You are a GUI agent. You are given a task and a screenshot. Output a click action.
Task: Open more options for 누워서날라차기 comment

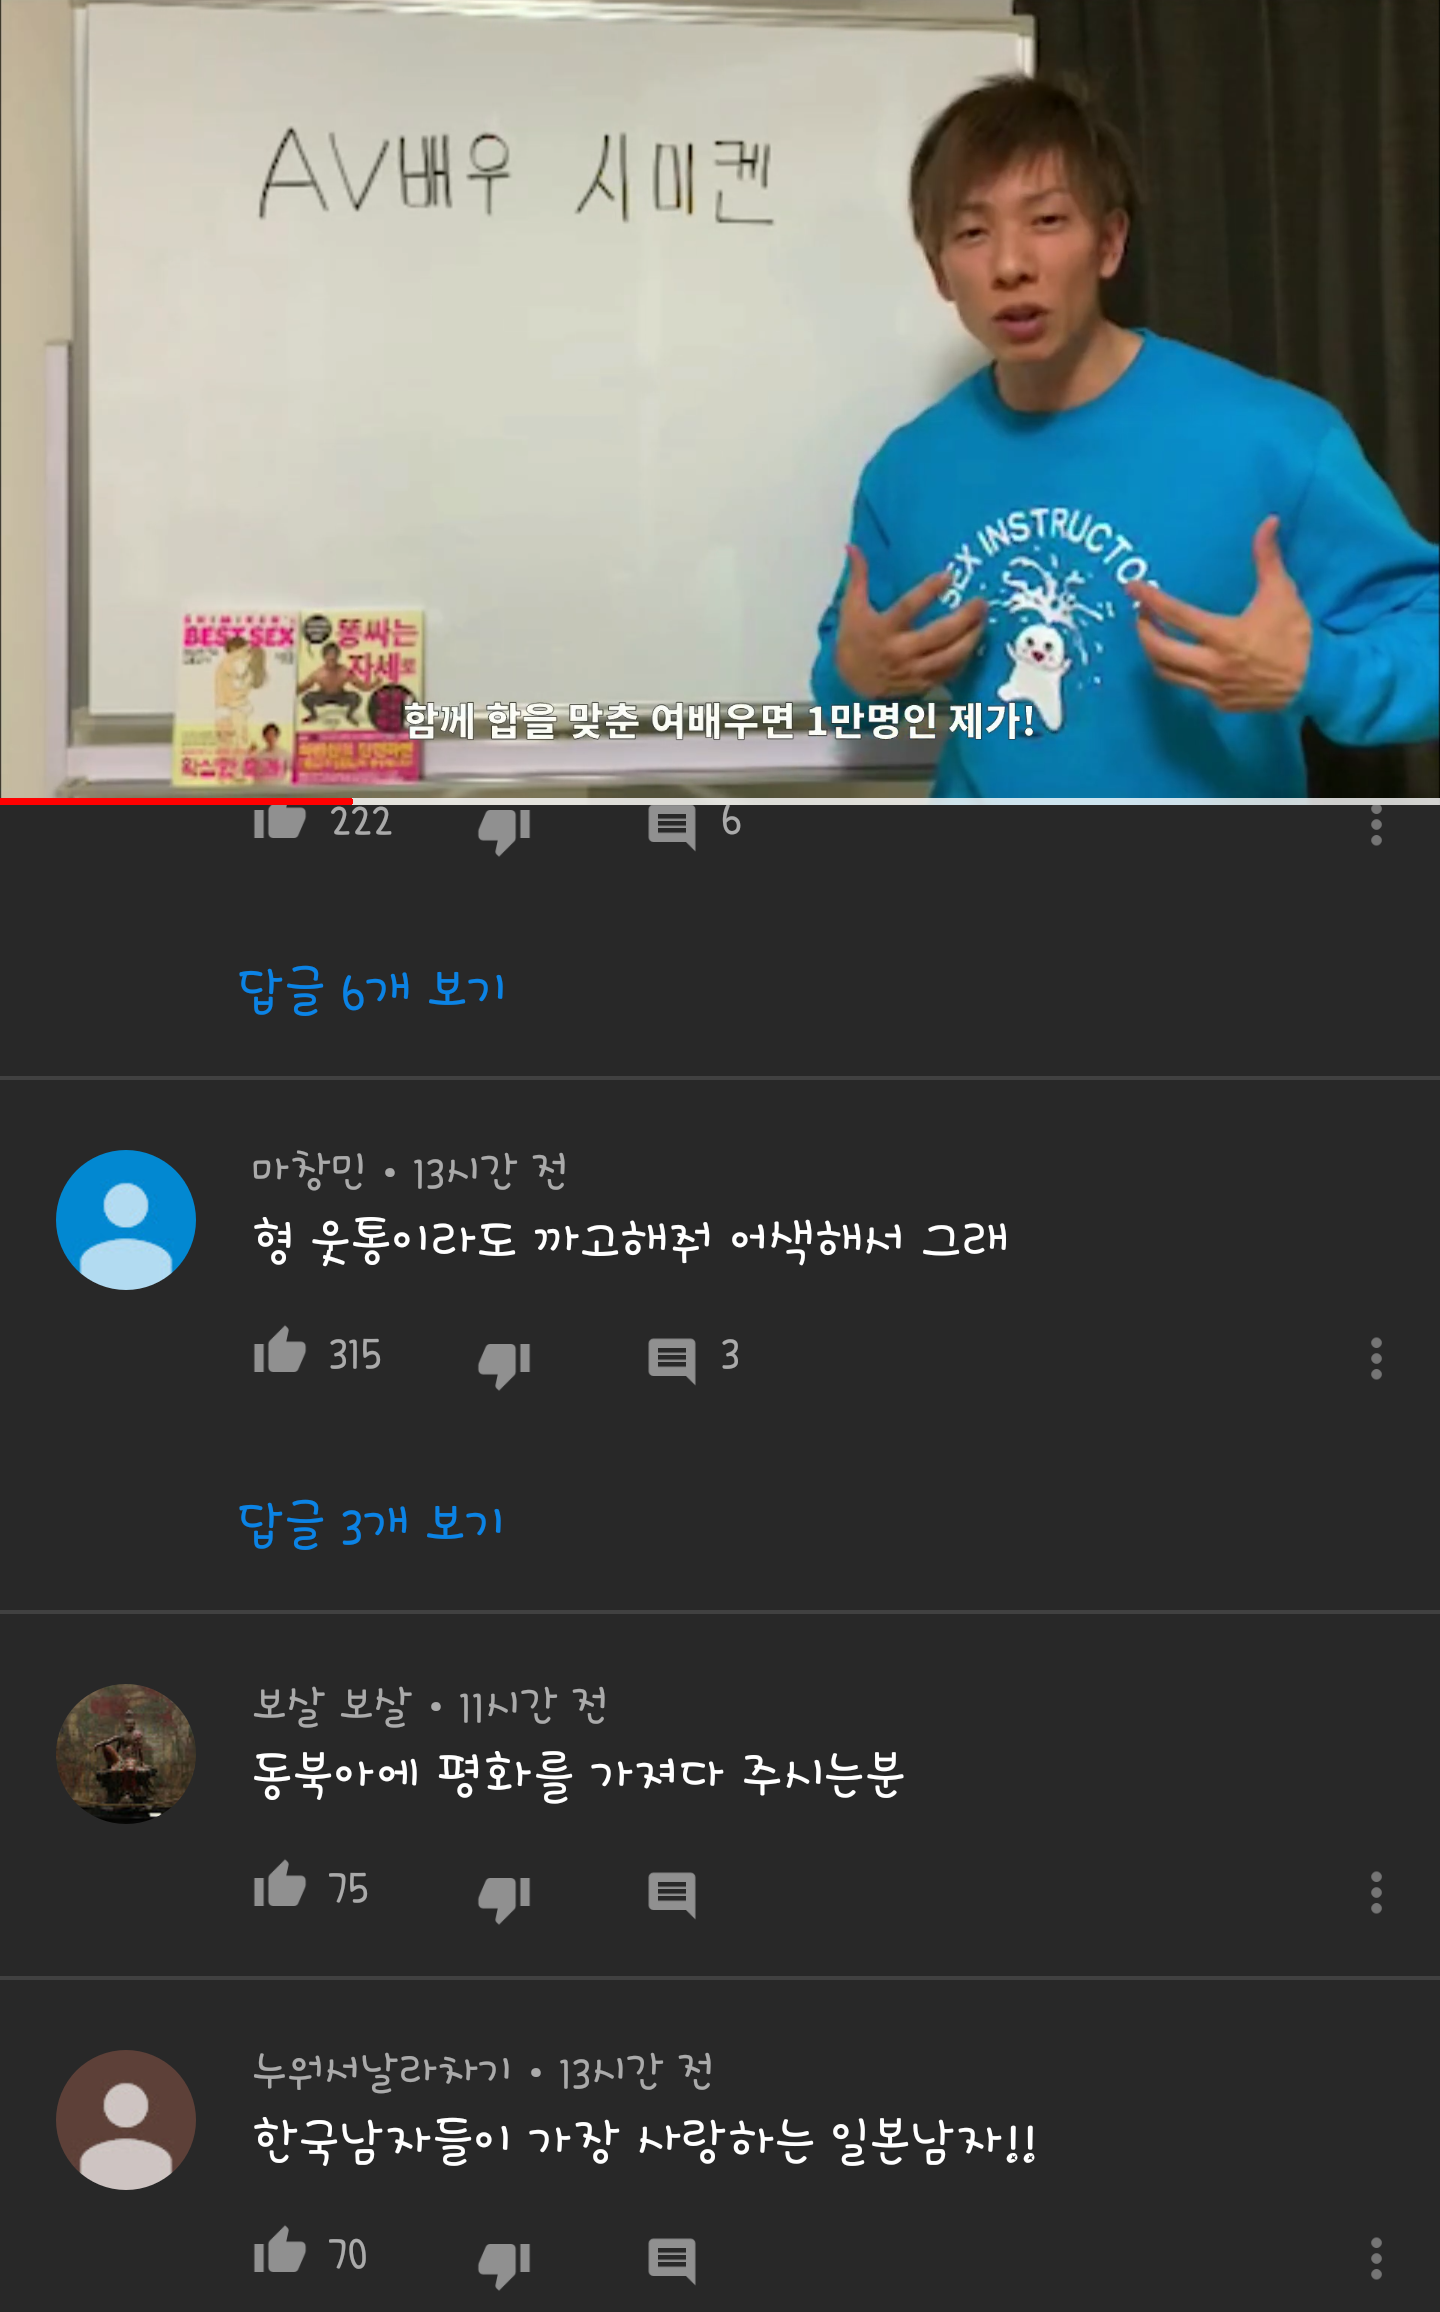click(1376, 2259)
